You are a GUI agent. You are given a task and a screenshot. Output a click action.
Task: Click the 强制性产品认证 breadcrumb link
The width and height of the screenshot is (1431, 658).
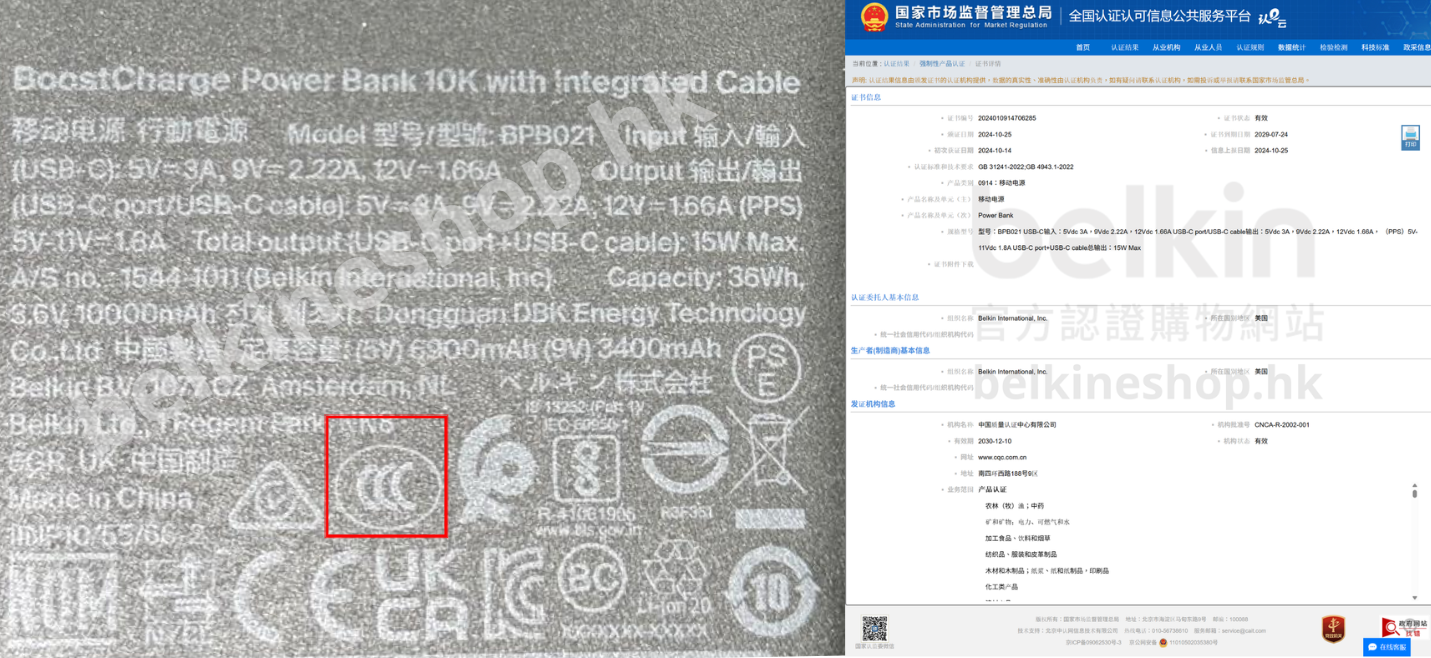[943, 63]
